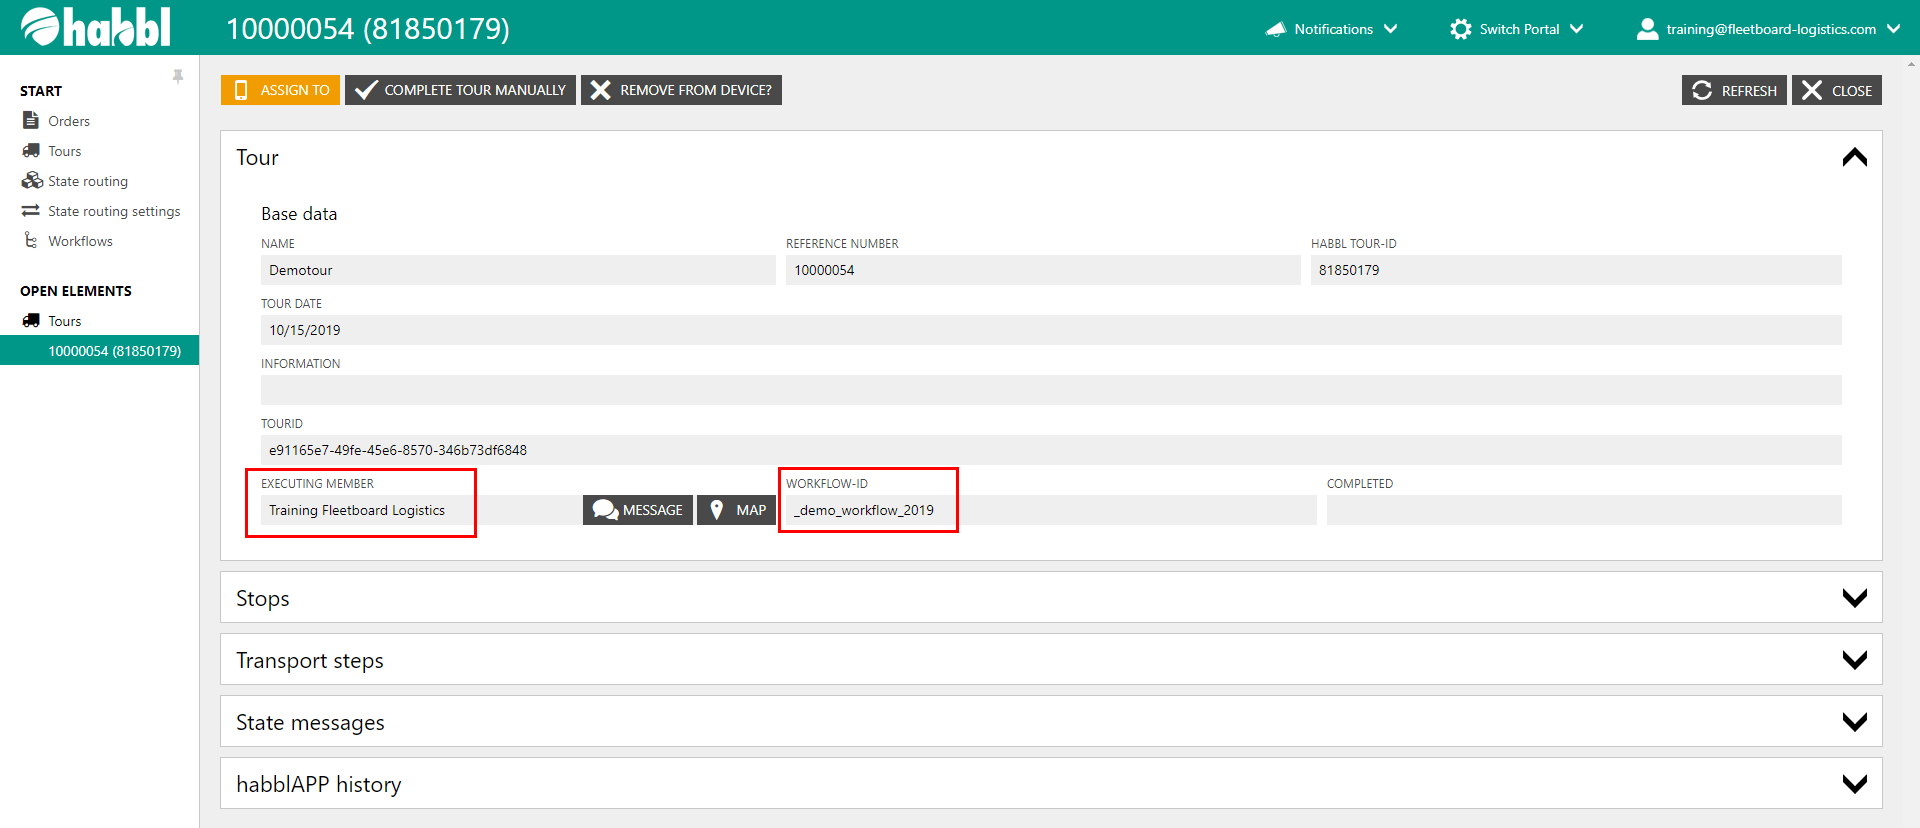Screen dimensions: 1920x828
Task: Expand the habblAPP history section
Action: (1854, 784)
